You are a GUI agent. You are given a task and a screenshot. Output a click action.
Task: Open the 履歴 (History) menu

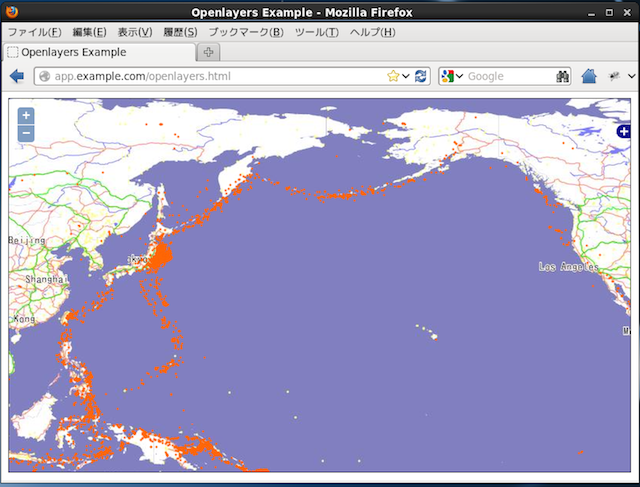point(180,32)
